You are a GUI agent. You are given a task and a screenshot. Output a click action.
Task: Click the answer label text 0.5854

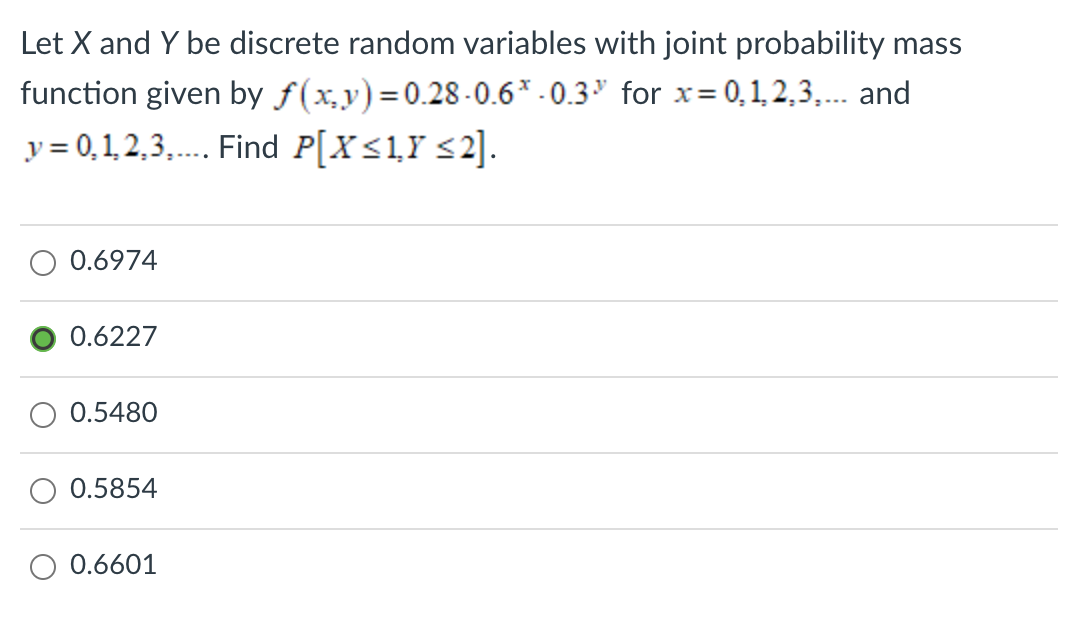(113, 489)
